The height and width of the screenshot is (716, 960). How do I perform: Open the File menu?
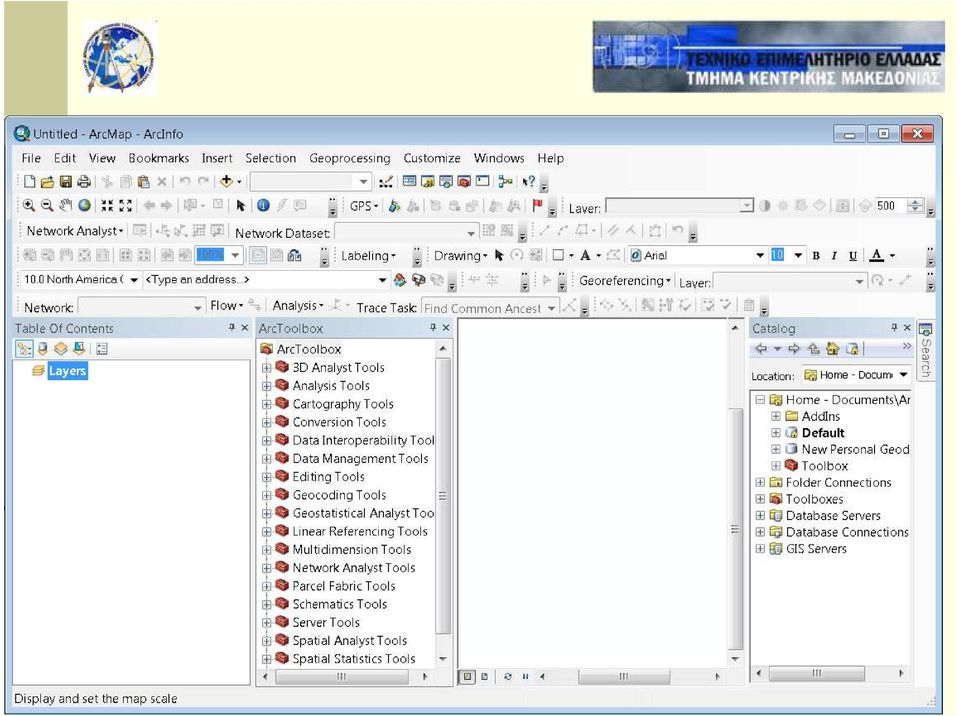[31, 158]
